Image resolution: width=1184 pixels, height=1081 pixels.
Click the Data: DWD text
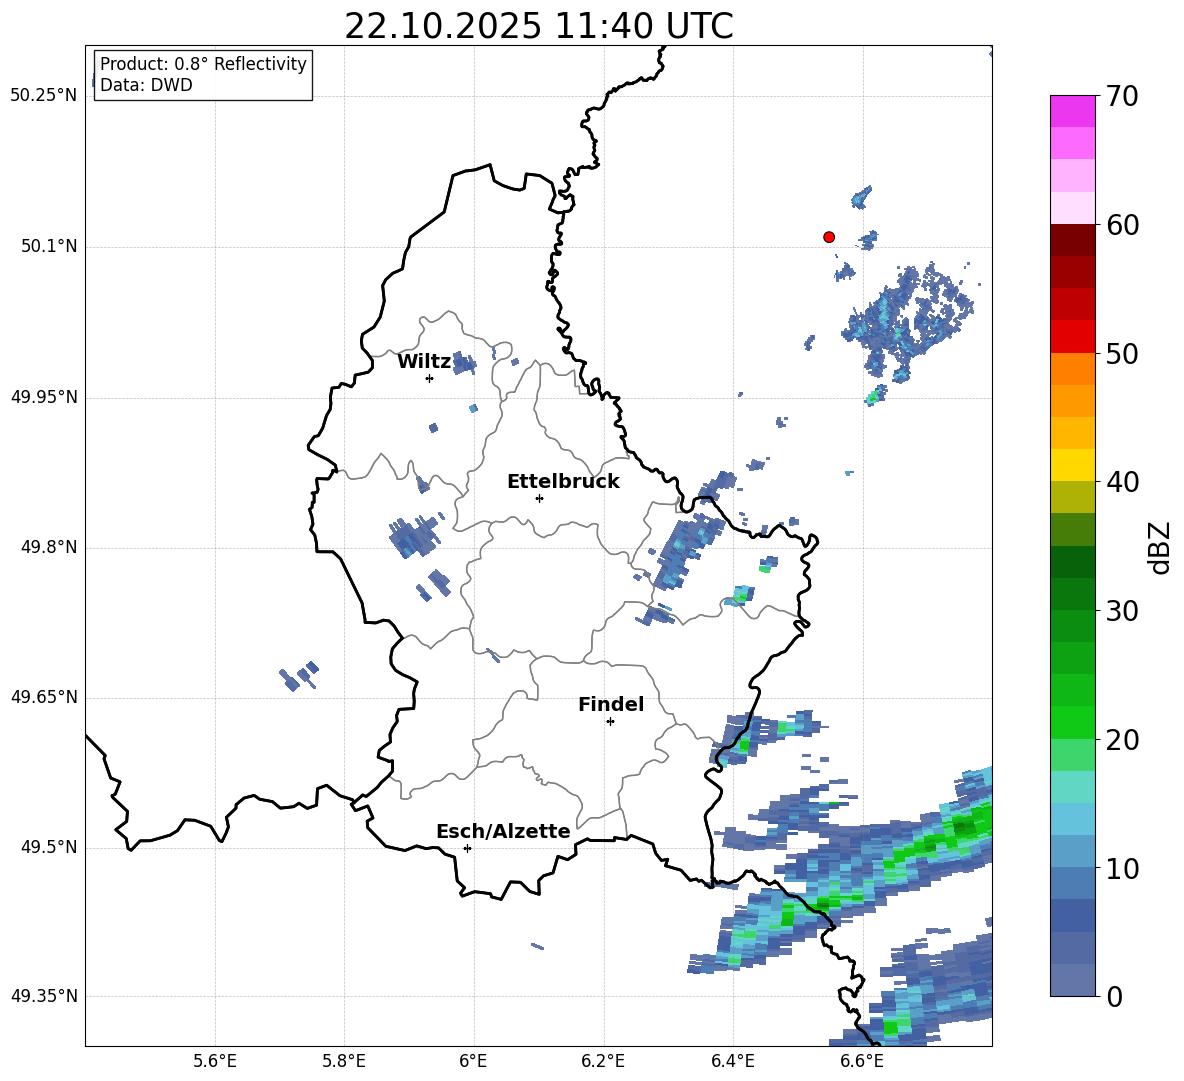(146, 85)
